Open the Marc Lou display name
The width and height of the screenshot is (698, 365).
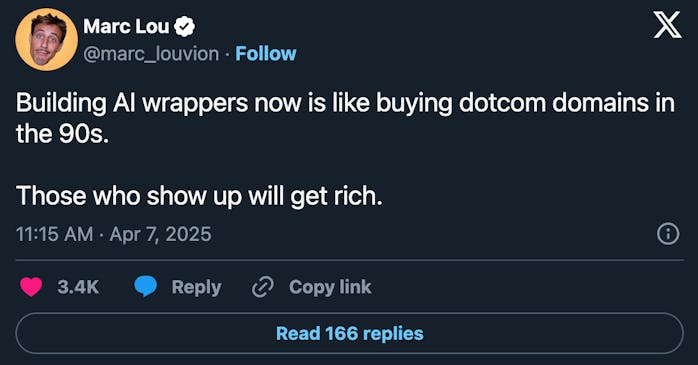pyautogui.click(x=126, y=26)
